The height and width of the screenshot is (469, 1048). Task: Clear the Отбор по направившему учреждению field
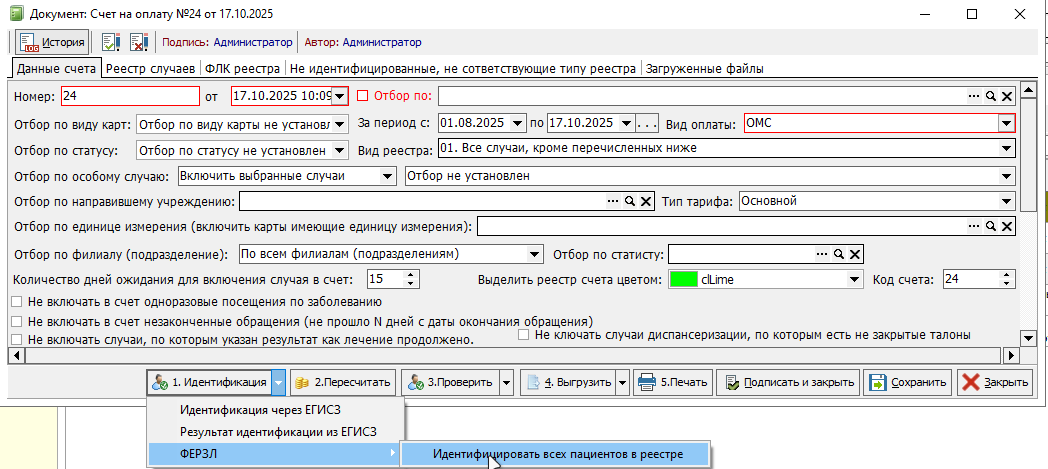coord(646,202)
